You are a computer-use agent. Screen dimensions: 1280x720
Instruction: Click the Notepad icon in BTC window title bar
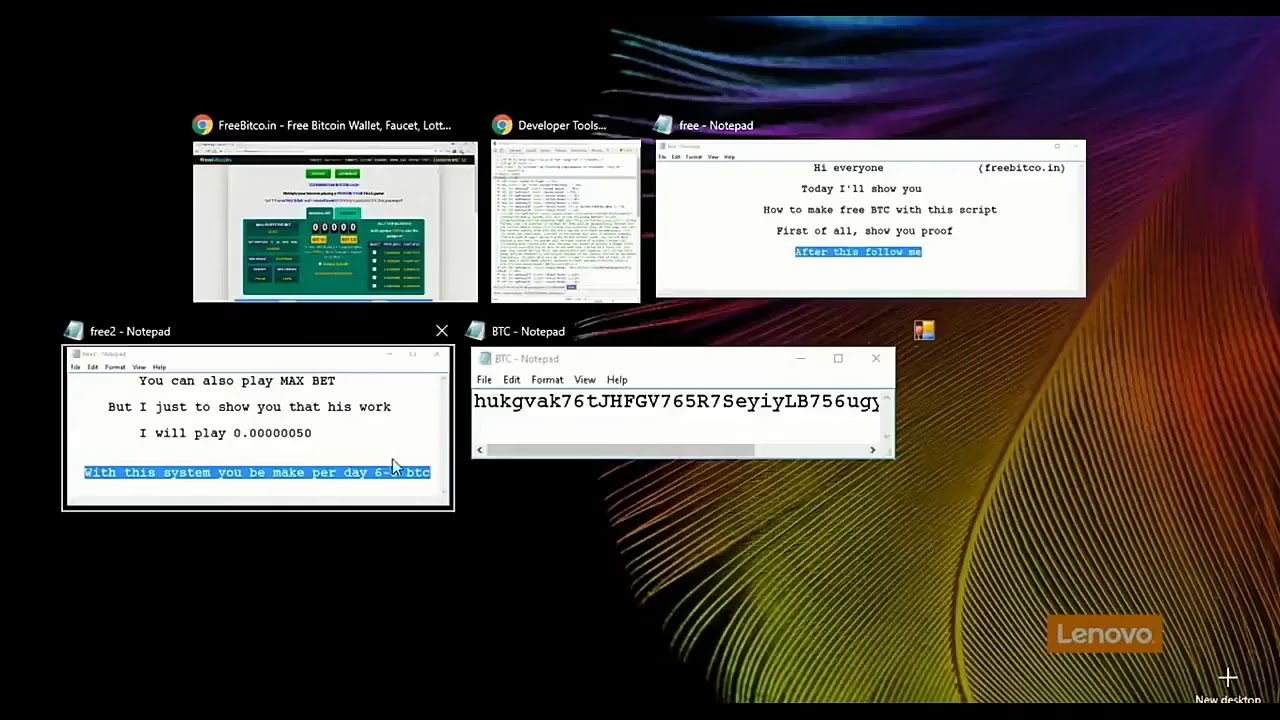[x=487, y=358]
